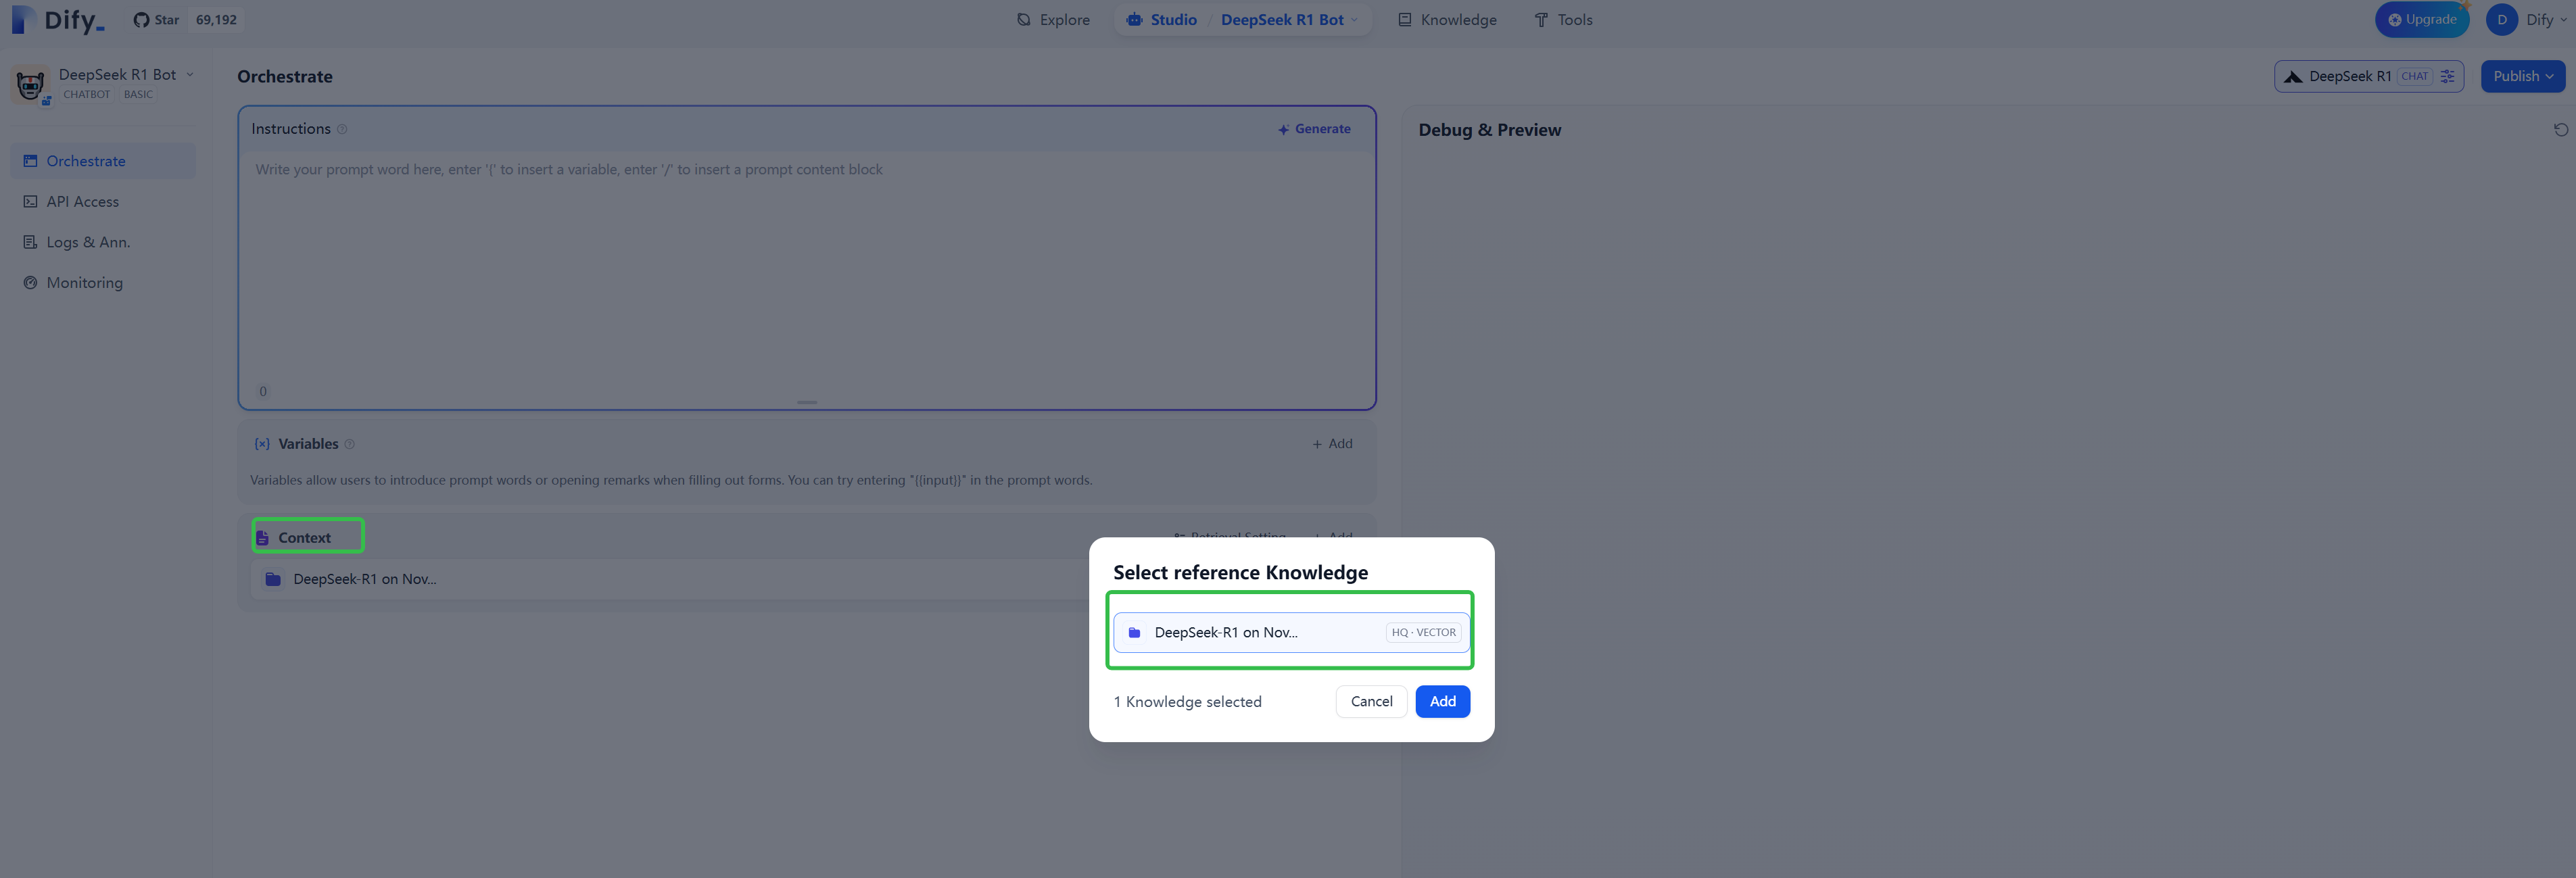Click the Dify logo
The height and width of the screenshot is (878, 2576).
58,20
